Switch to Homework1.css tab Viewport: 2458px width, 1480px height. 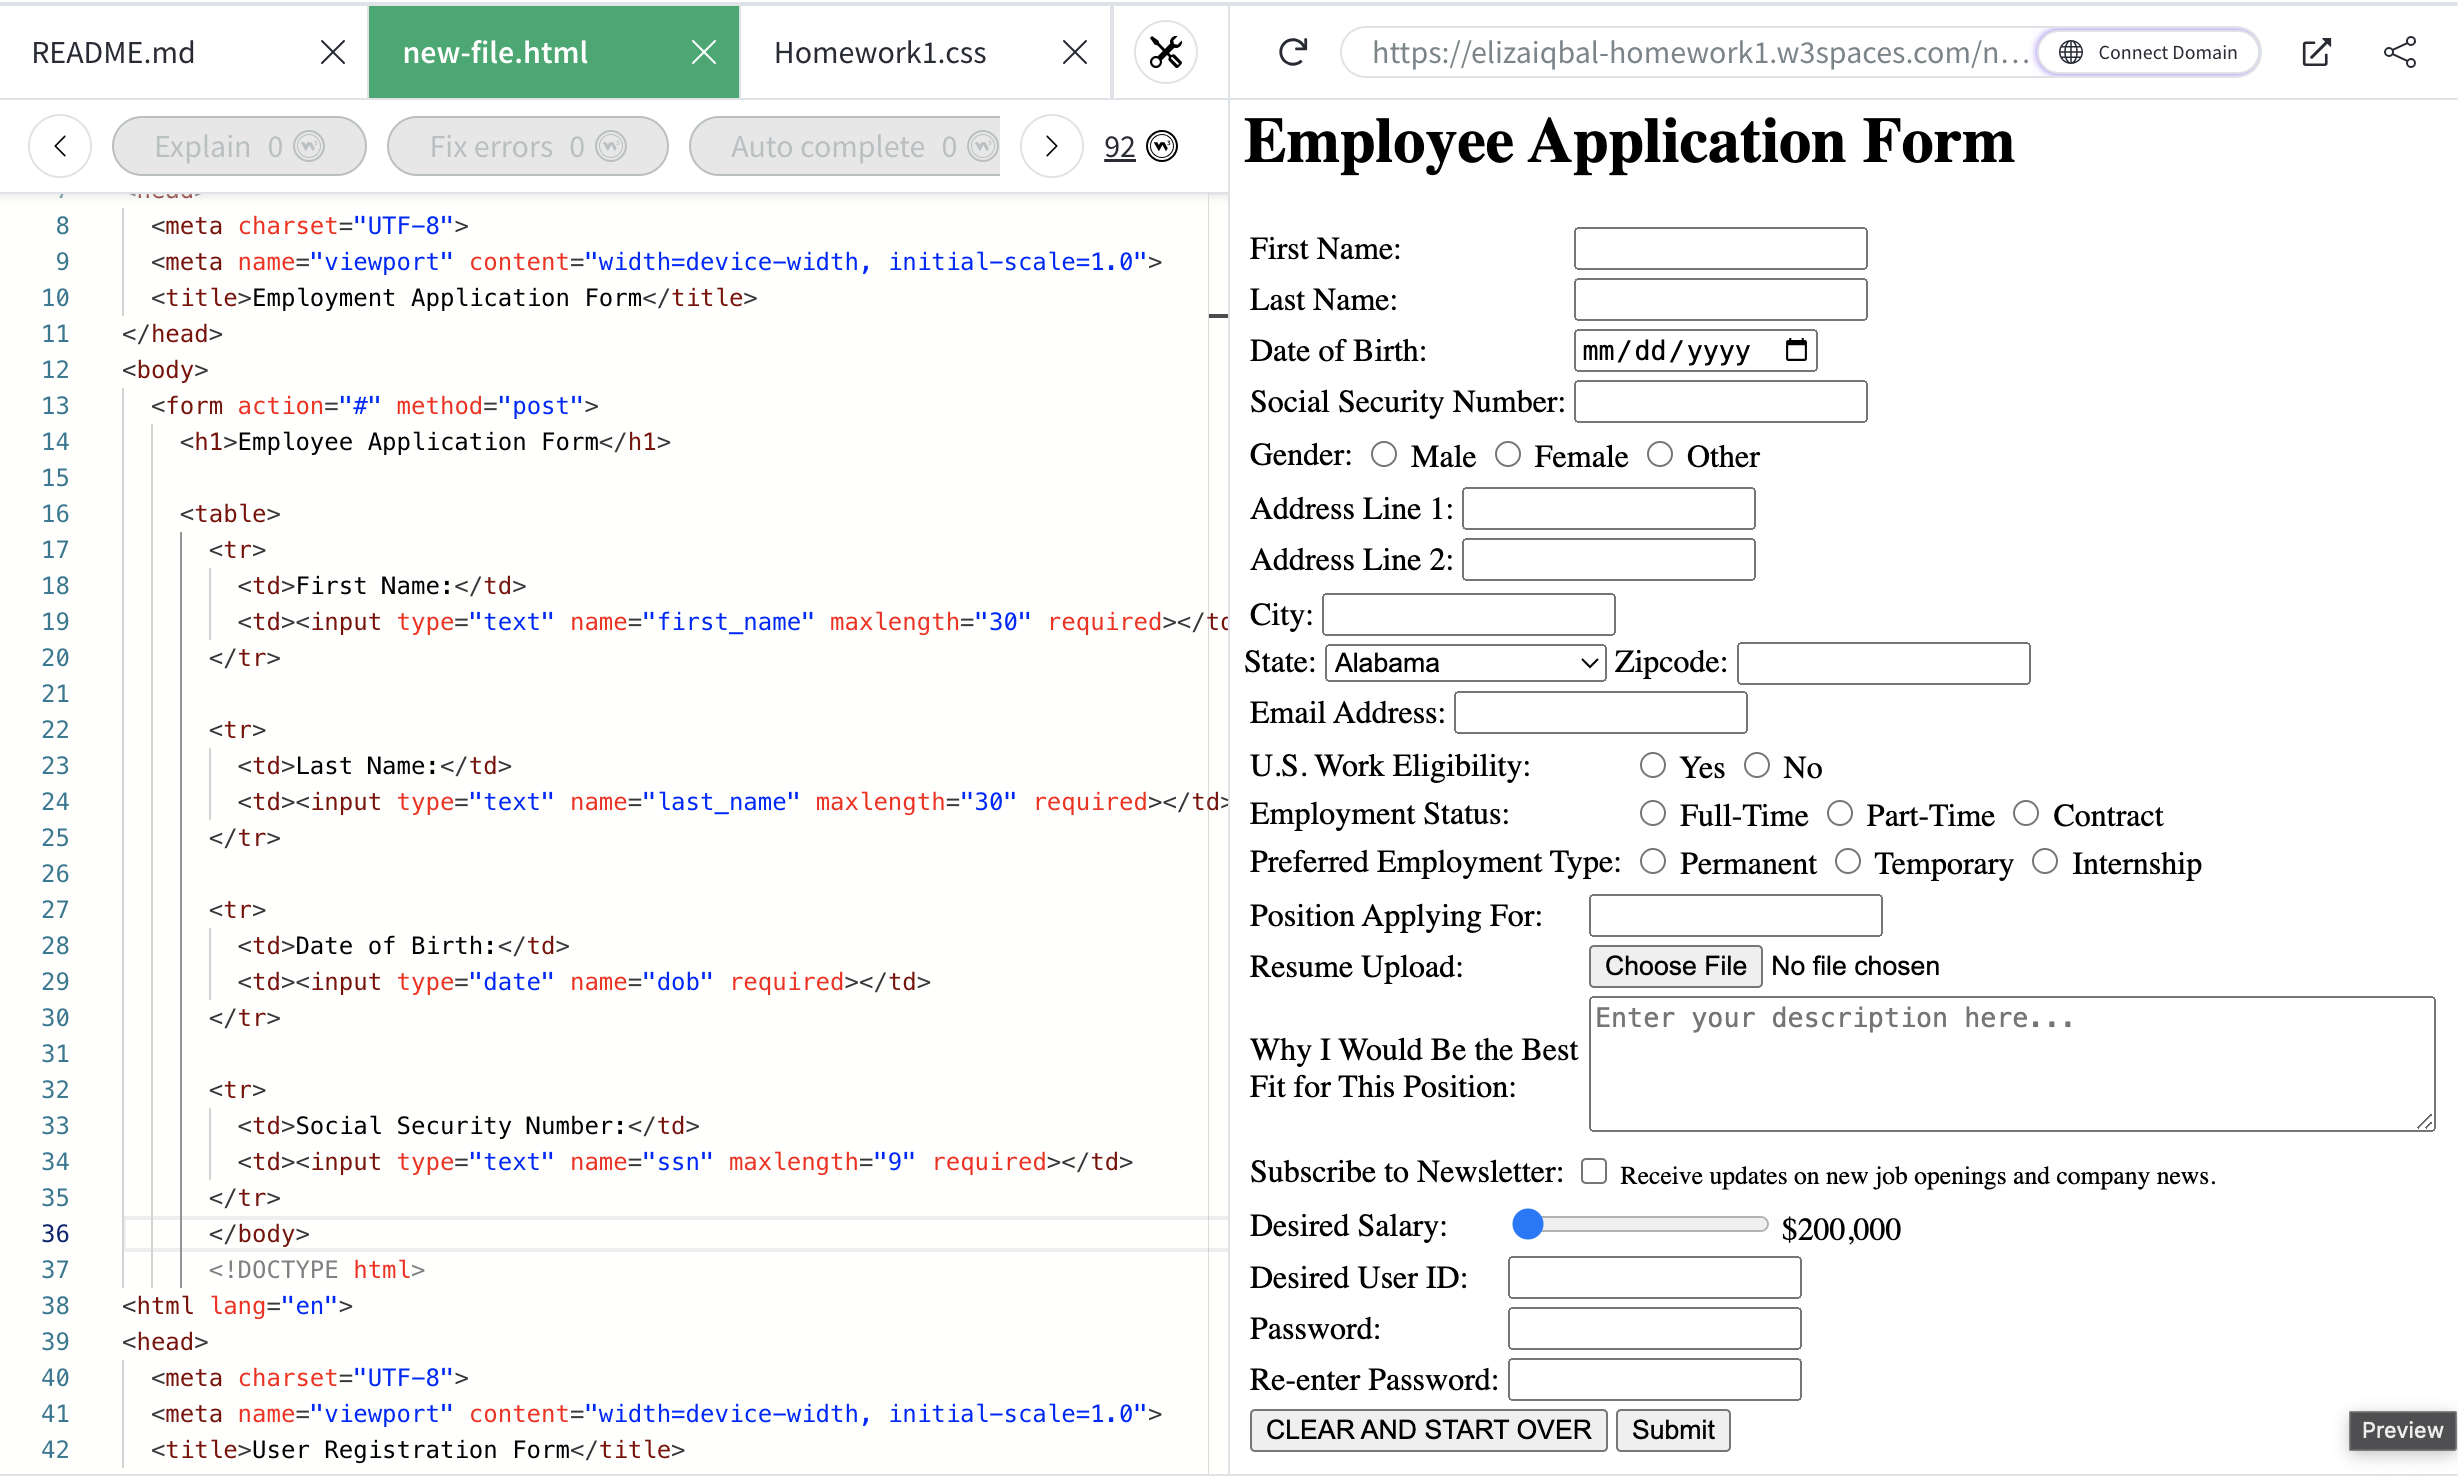(x=880, y=52)
